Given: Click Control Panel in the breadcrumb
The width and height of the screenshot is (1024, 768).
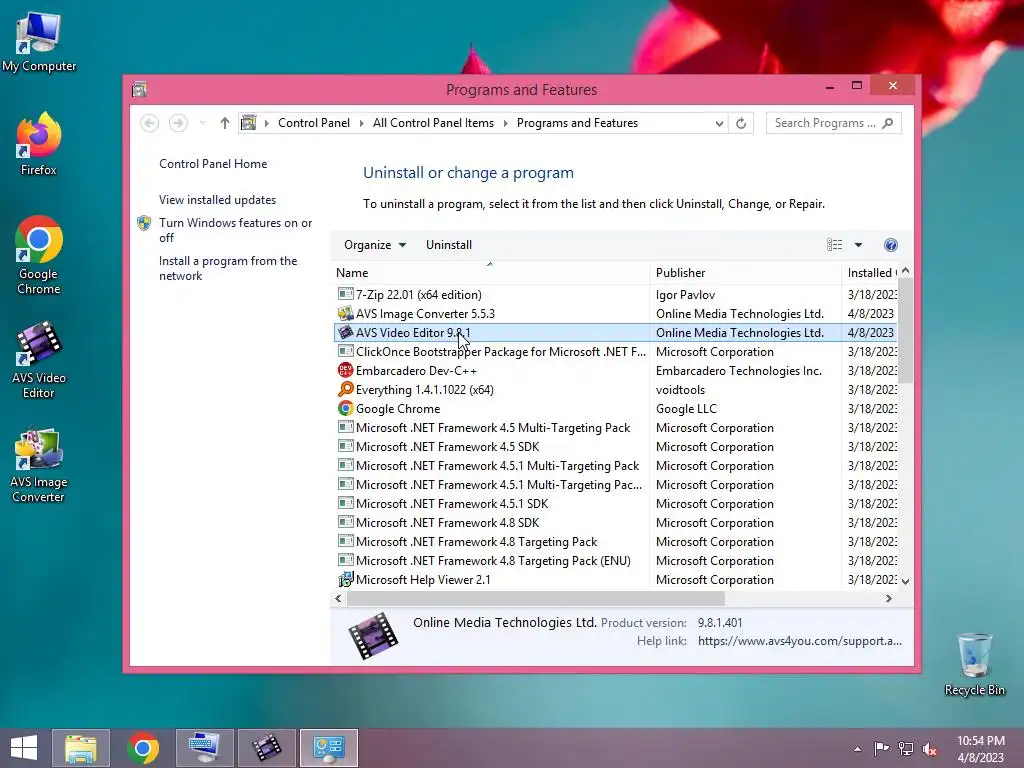Looking at the screenshot, I should pyautogui.click(x=313, y=123).
